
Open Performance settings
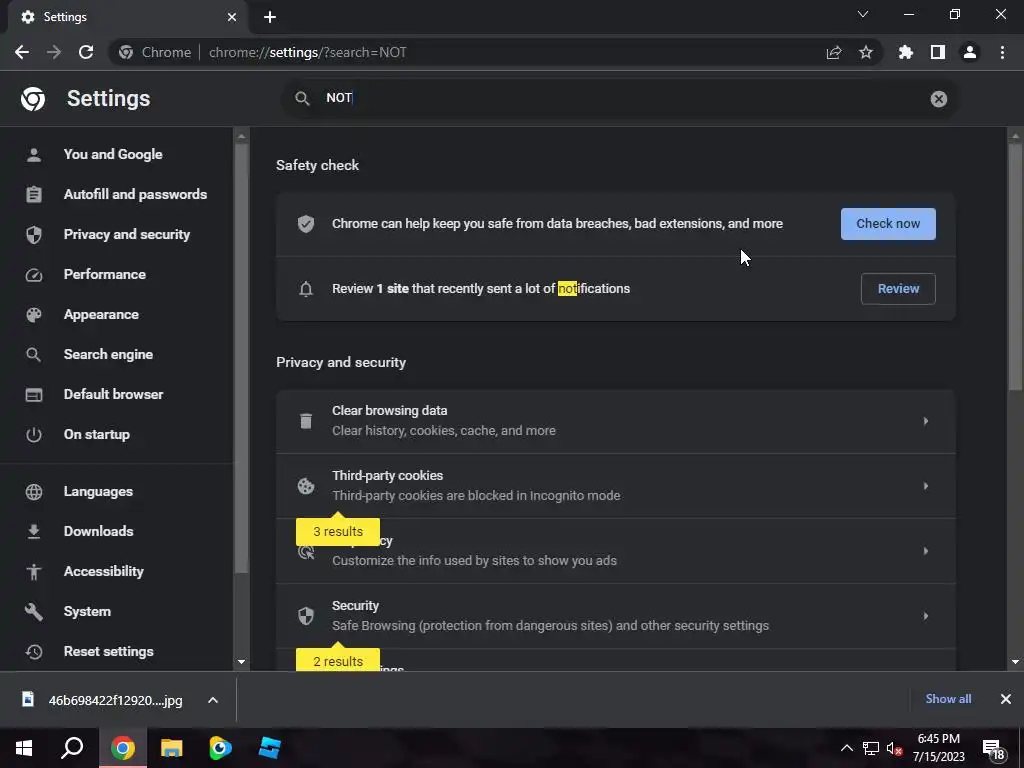[104, 274]
